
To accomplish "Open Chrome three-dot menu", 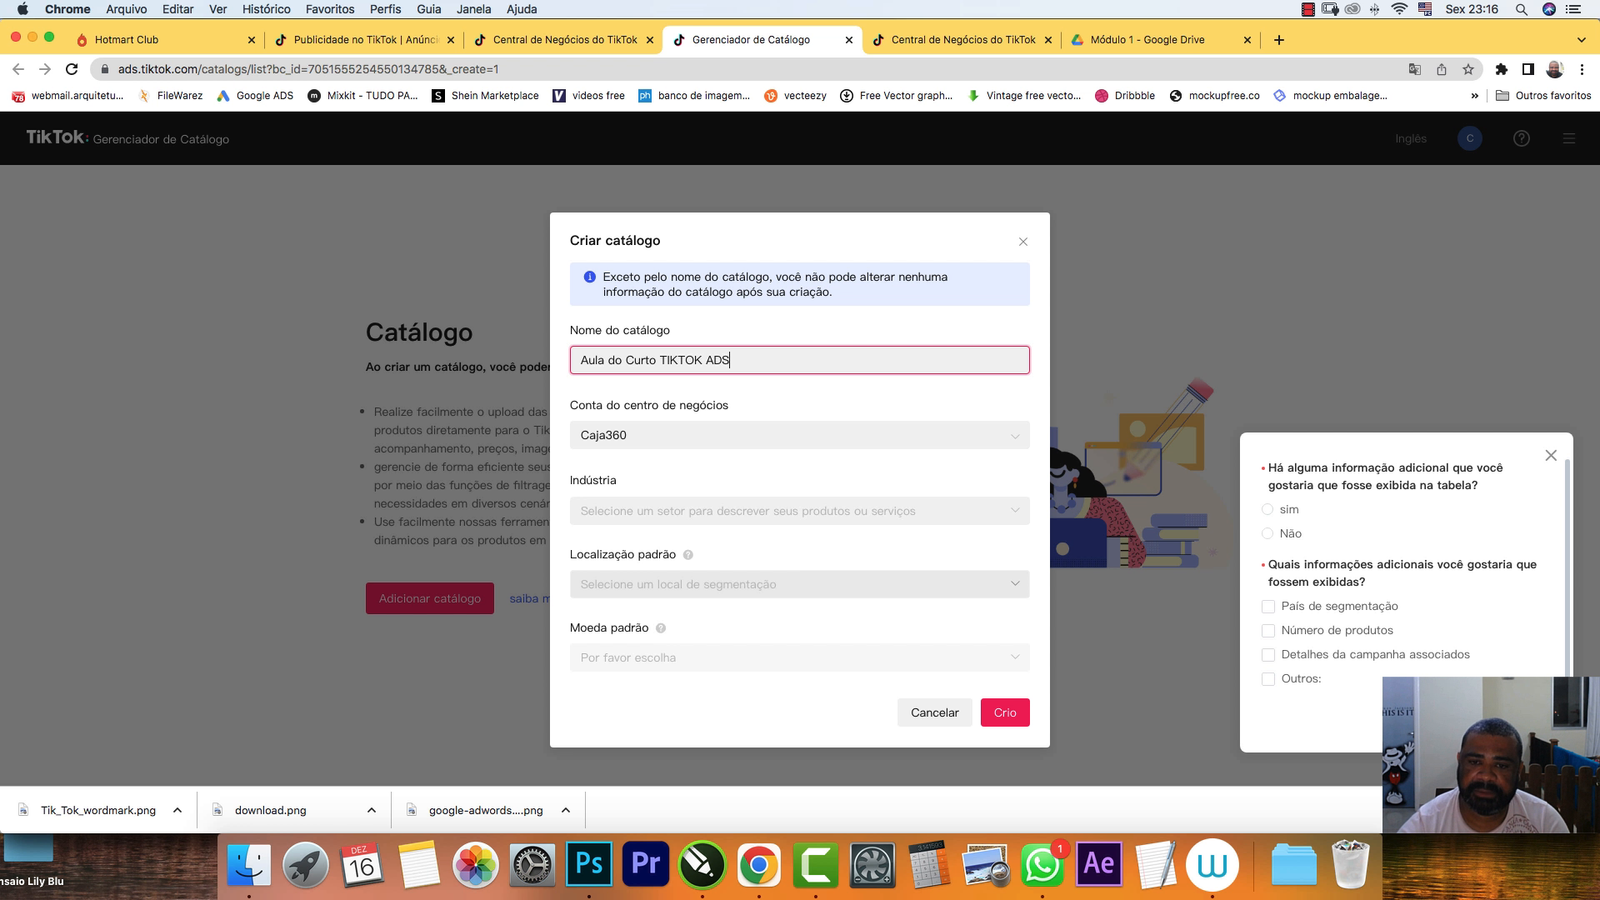I will (1582, 69).
